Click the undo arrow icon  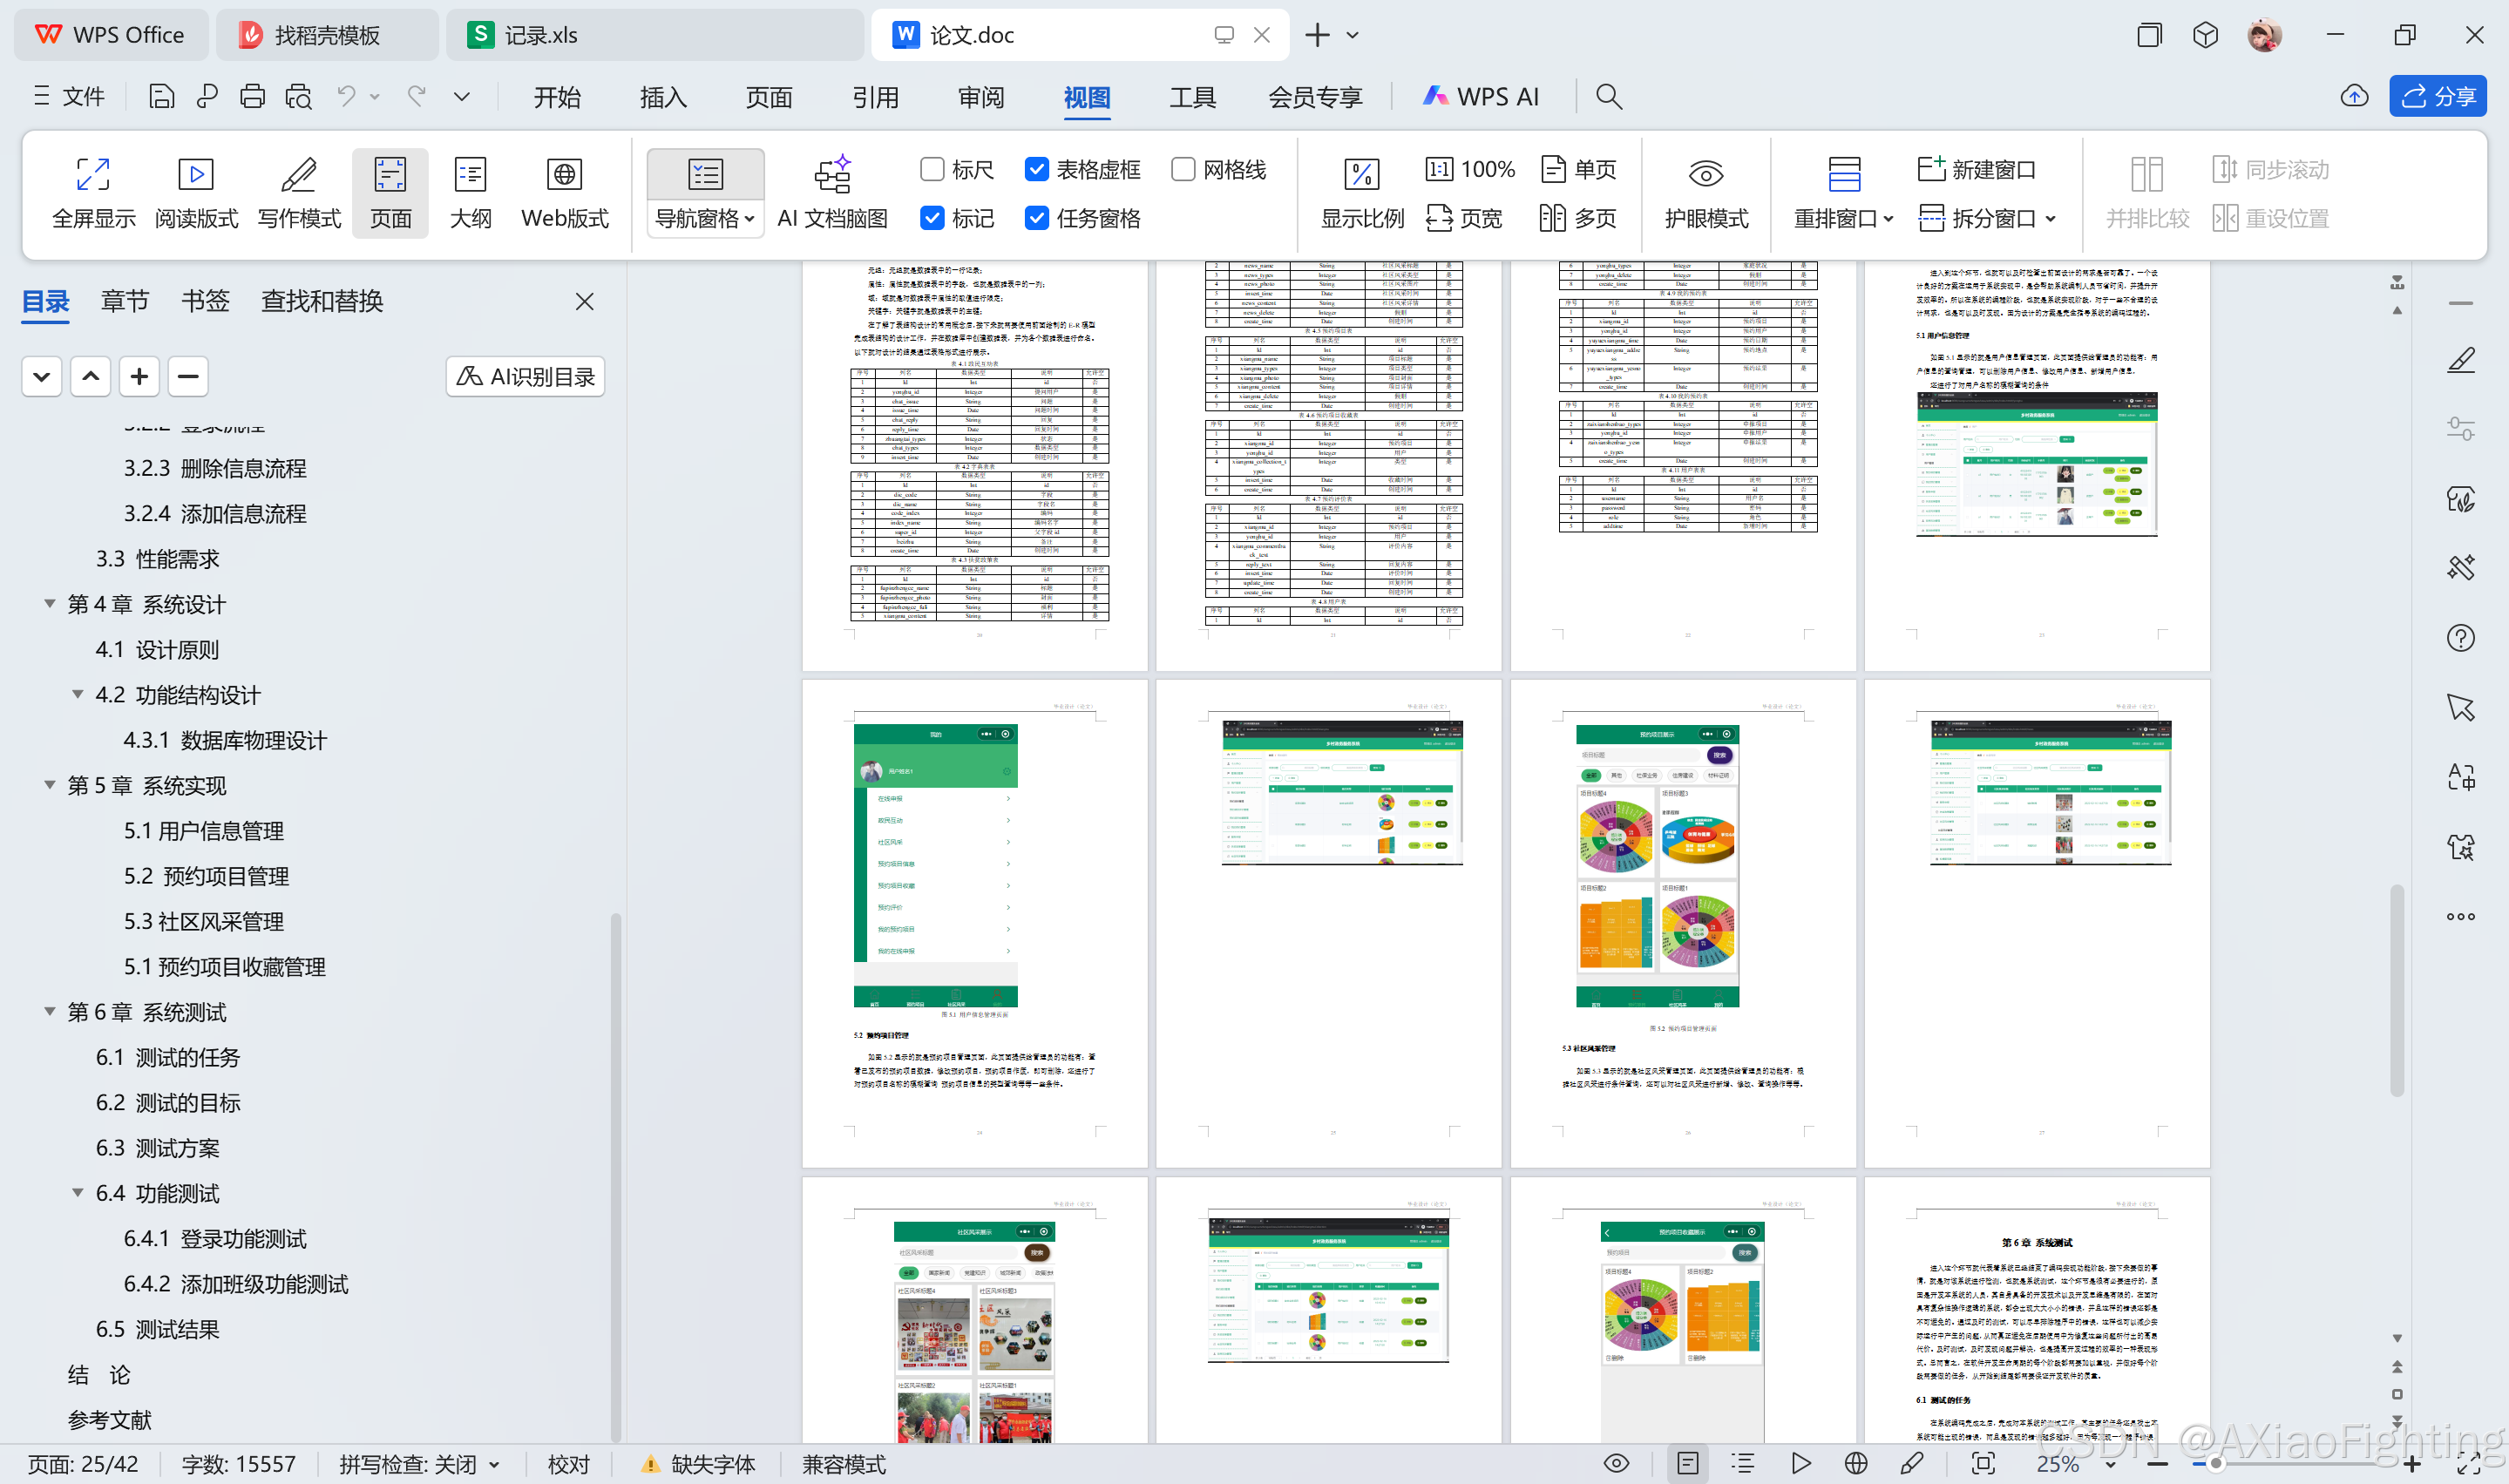tap(346, 97)
